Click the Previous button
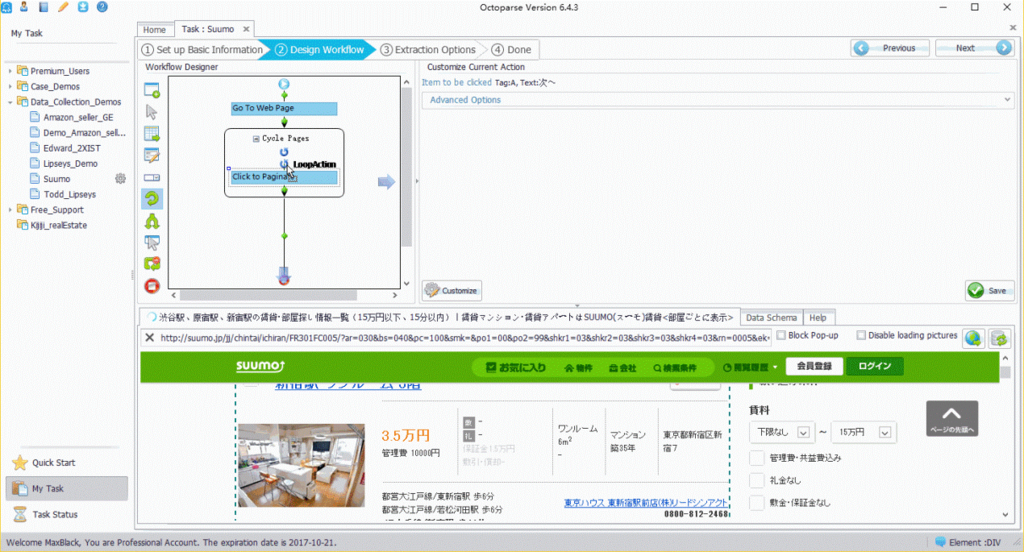 (889, 48)
